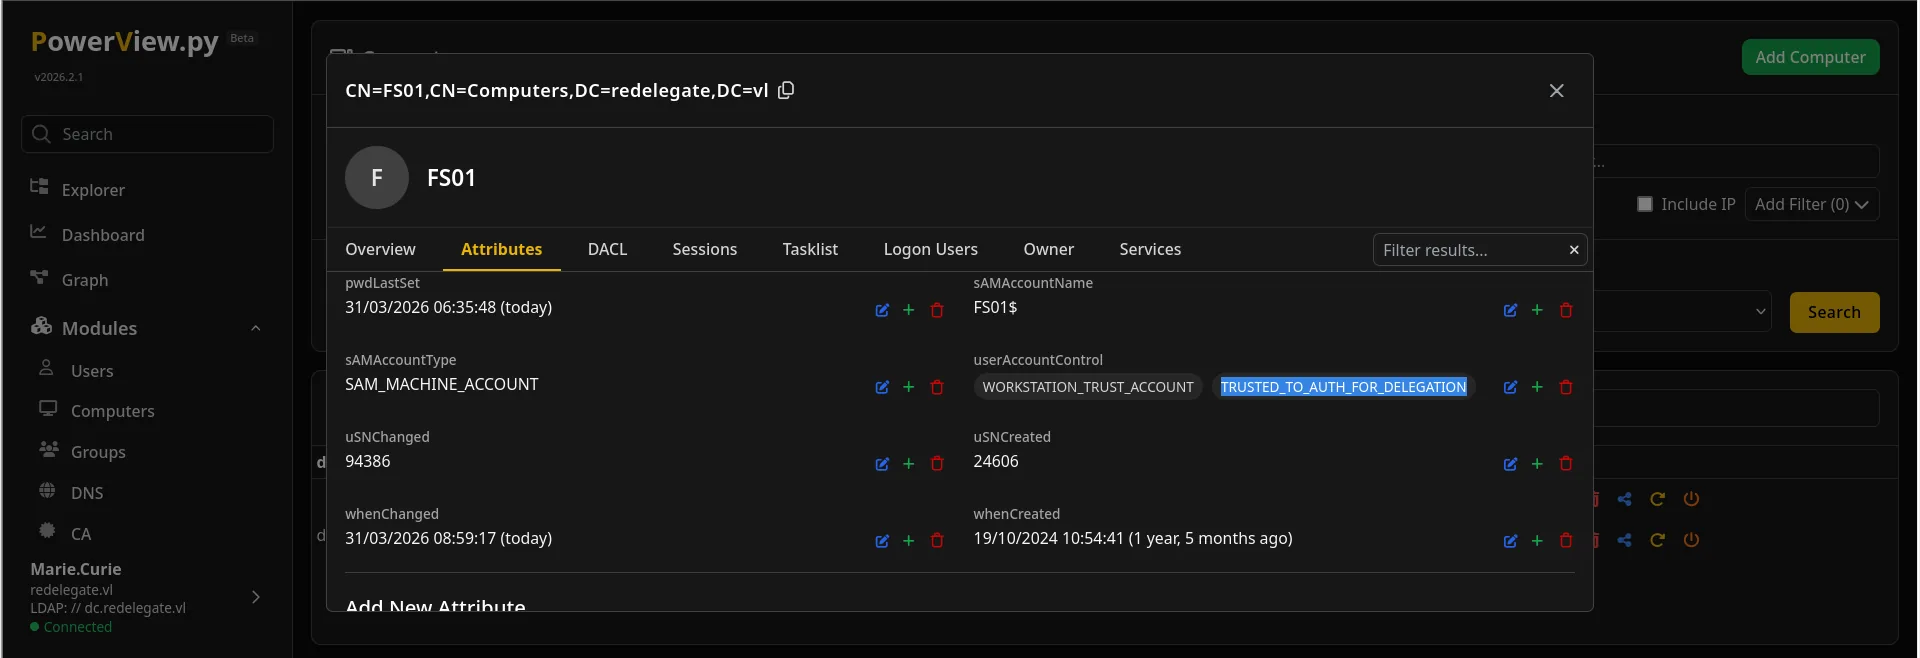Screen dimensions: 1920x658
Task: Delete the uSNChanged attribute
Action: [x=937, y=464]
